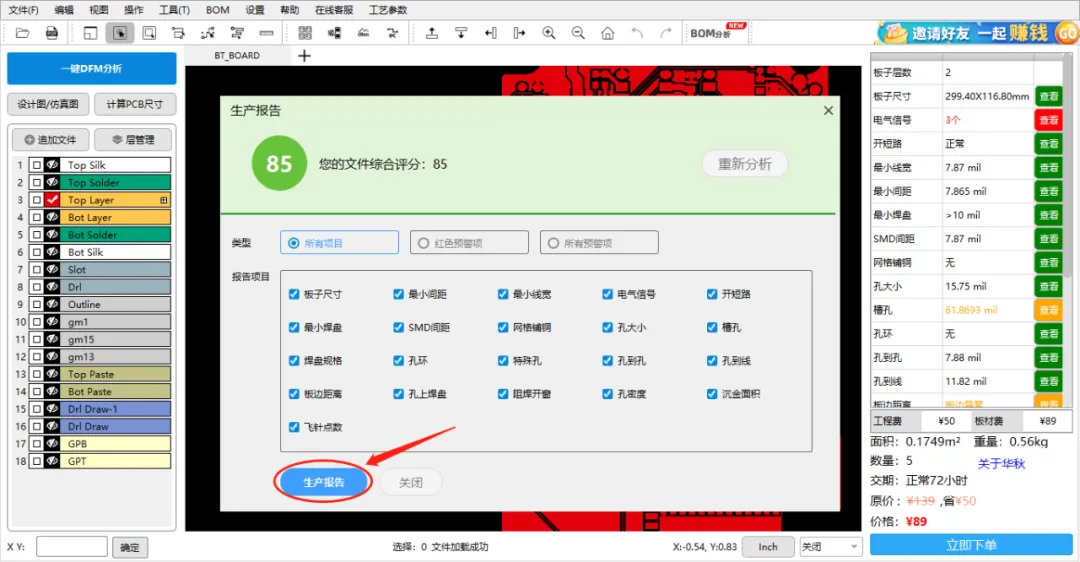Close the 生产报告 dialog with X
Viewport: 1080px width, 562px height.
point(829,110)
